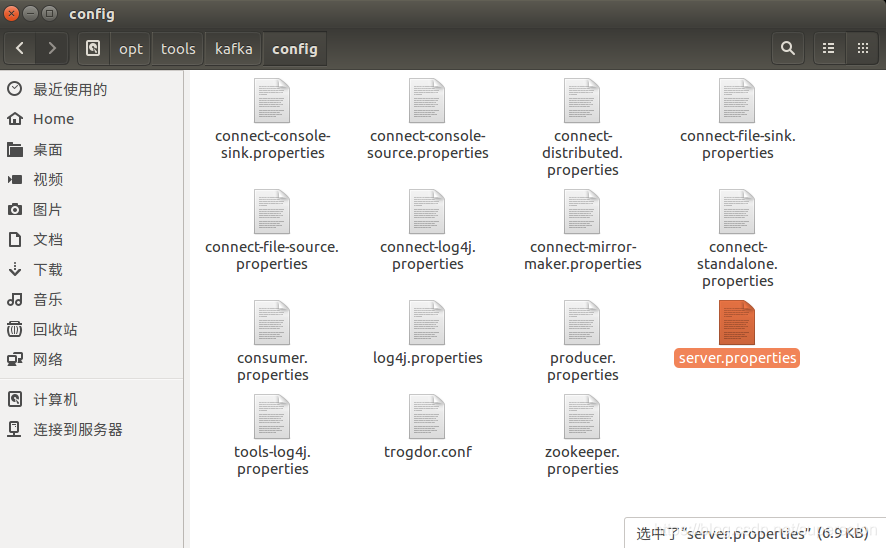Viewport: 886px width, 548px height.
Task: Select the zookeeper.properties file icon
Action: click(582, 417)
